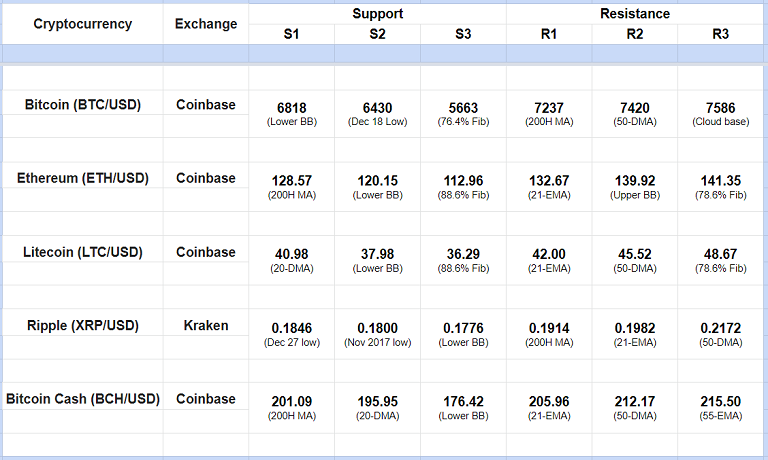The height and width of the screenshot is (460, 768).
Task: Select the Bitcoin Cash (BCH/USD) cell
Action: click(x=82, y=399)
